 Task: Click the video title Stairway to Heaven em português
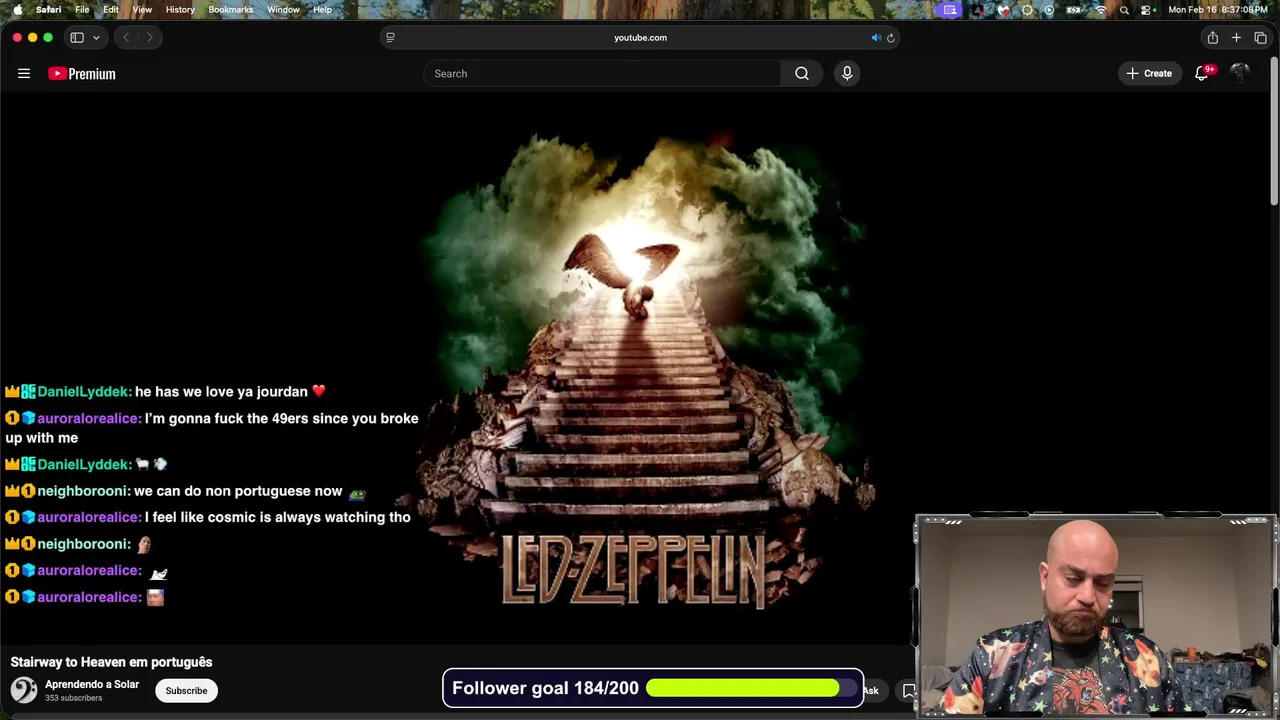[111, 662]
